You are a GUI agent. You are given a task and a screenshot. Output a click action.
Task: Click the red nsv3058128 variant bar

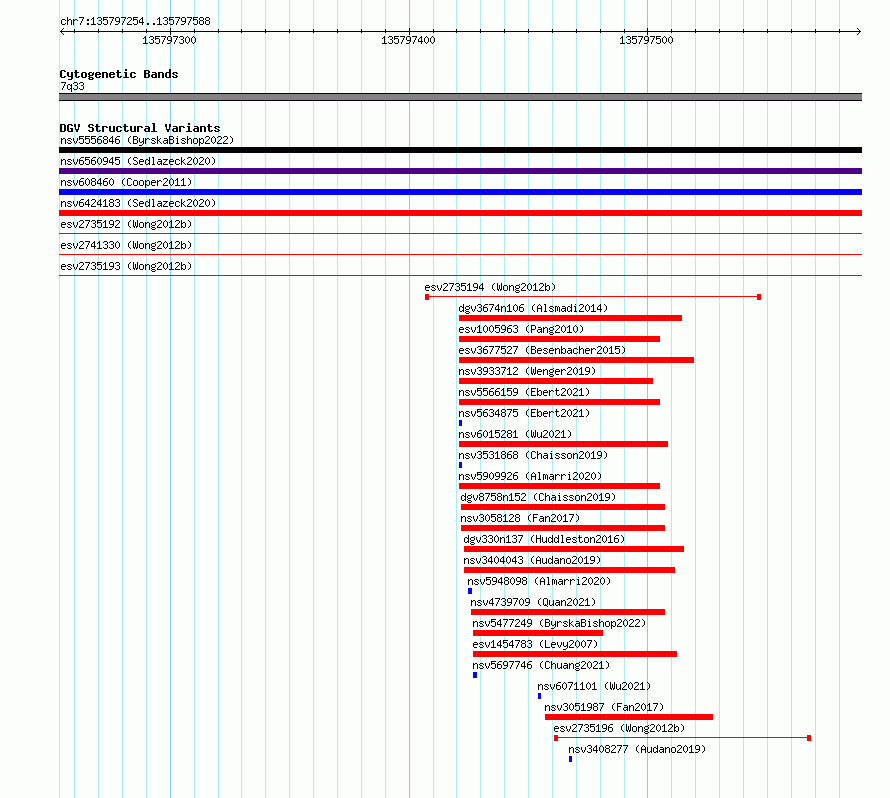click(563, 528)
